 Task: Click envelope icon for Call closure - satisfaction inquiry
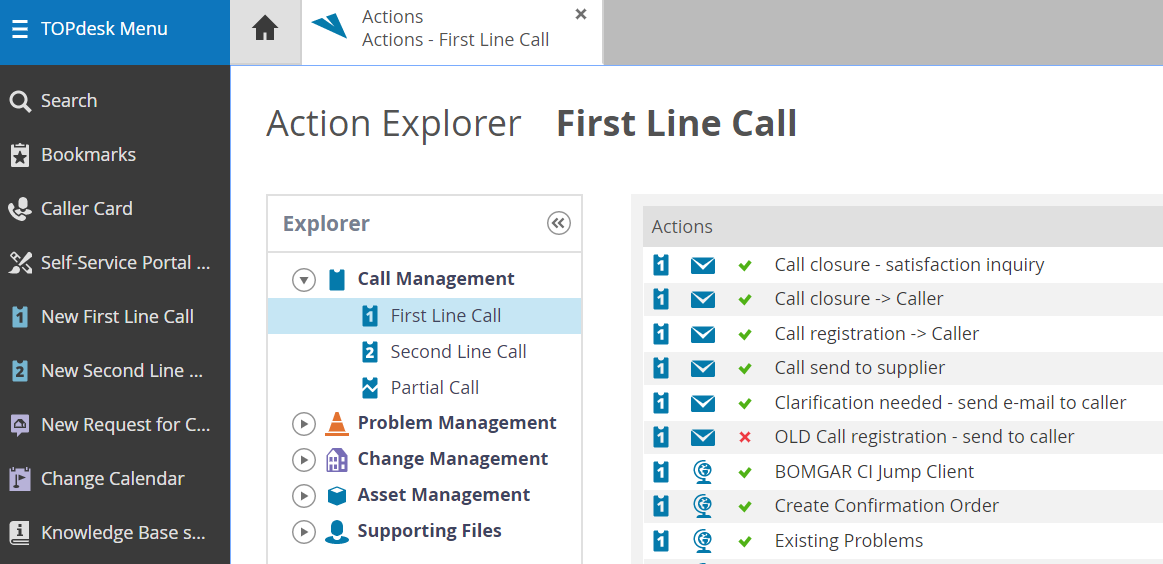[702, 265]
